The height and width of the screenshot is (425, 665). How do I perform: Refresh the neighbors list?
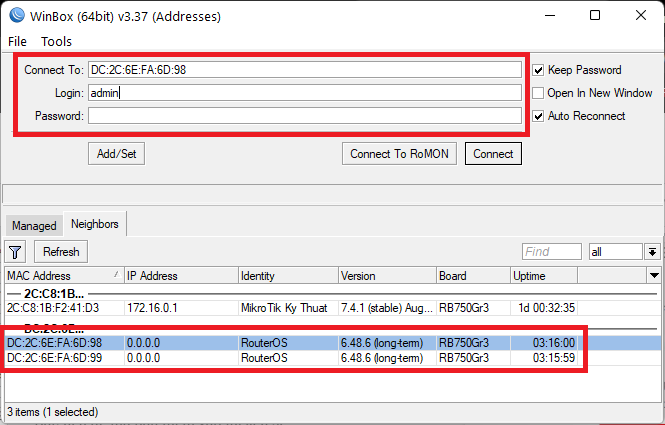coord(61,252)
